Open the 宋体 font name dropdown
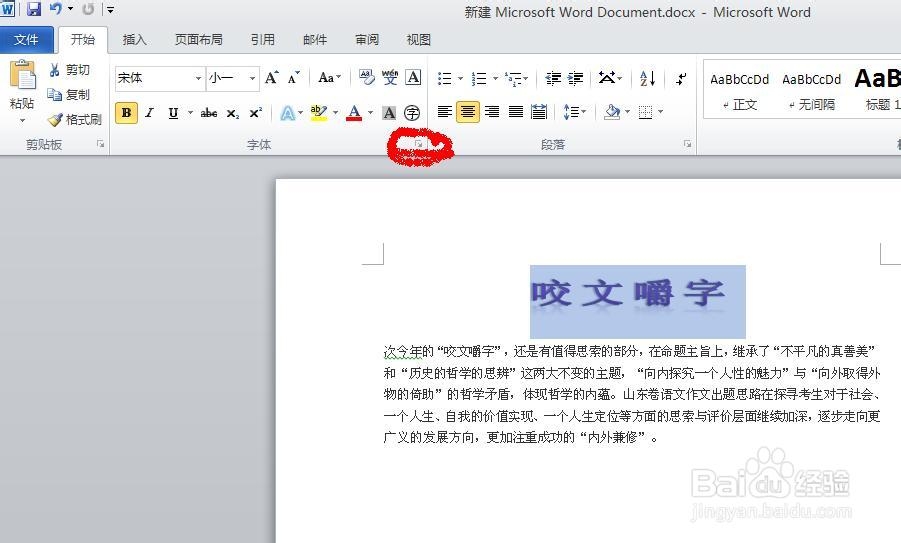This screenshot has height=543, width=901. 198,78
